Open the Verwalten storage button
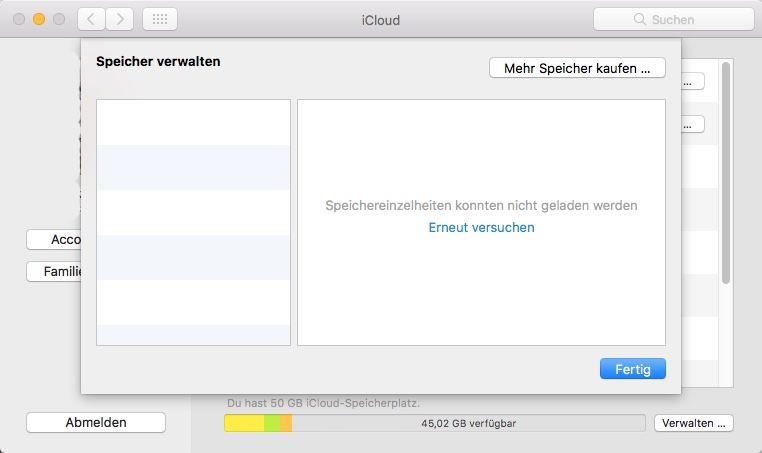The height and width of the screenshot is (453, 762). pyautogui.click(x=694, y=423)
